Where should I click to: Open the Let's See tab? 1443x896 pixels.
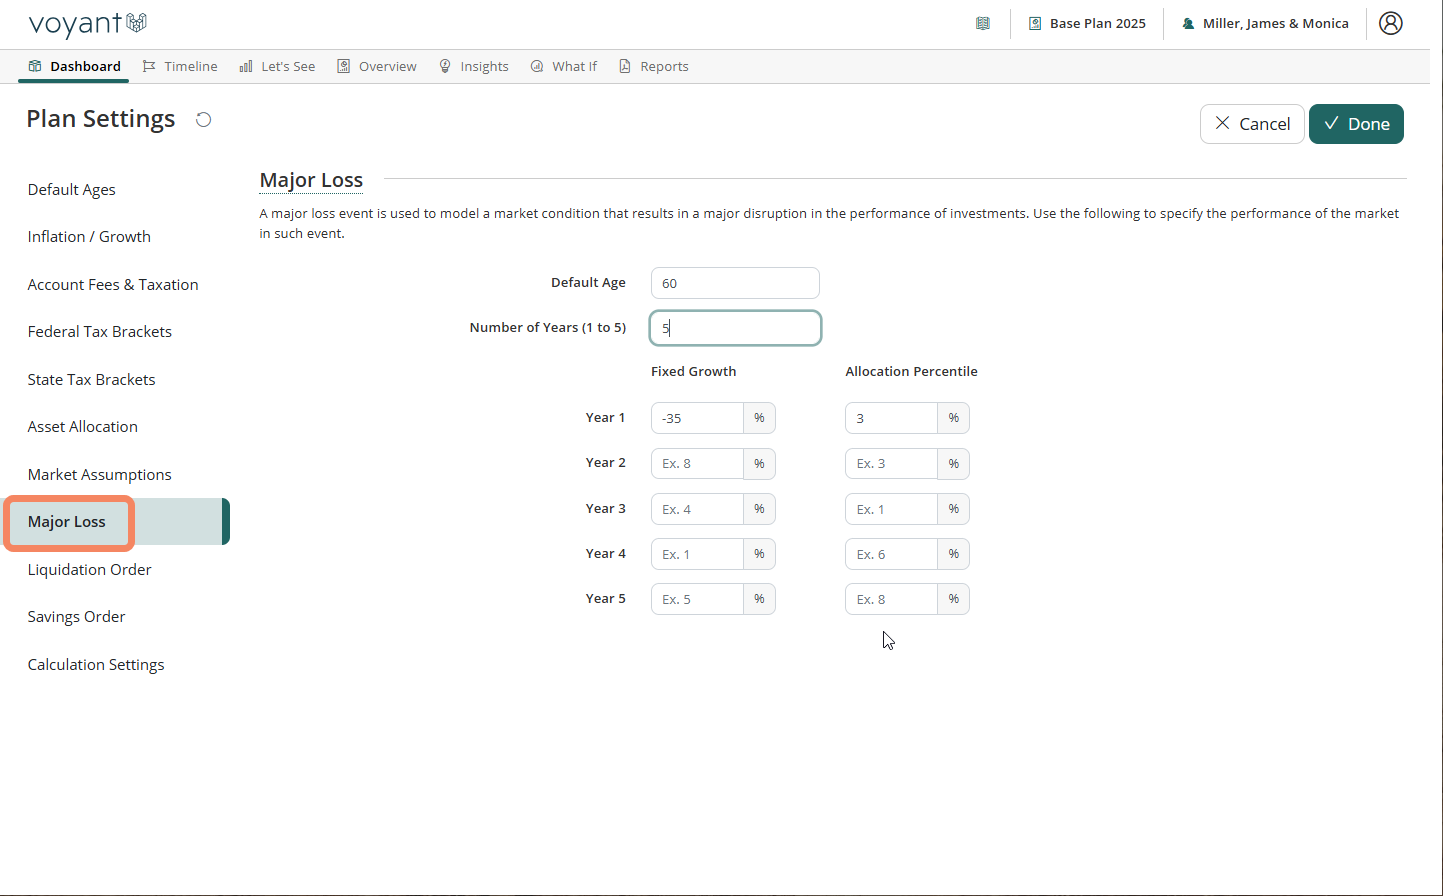click(277, 66)
